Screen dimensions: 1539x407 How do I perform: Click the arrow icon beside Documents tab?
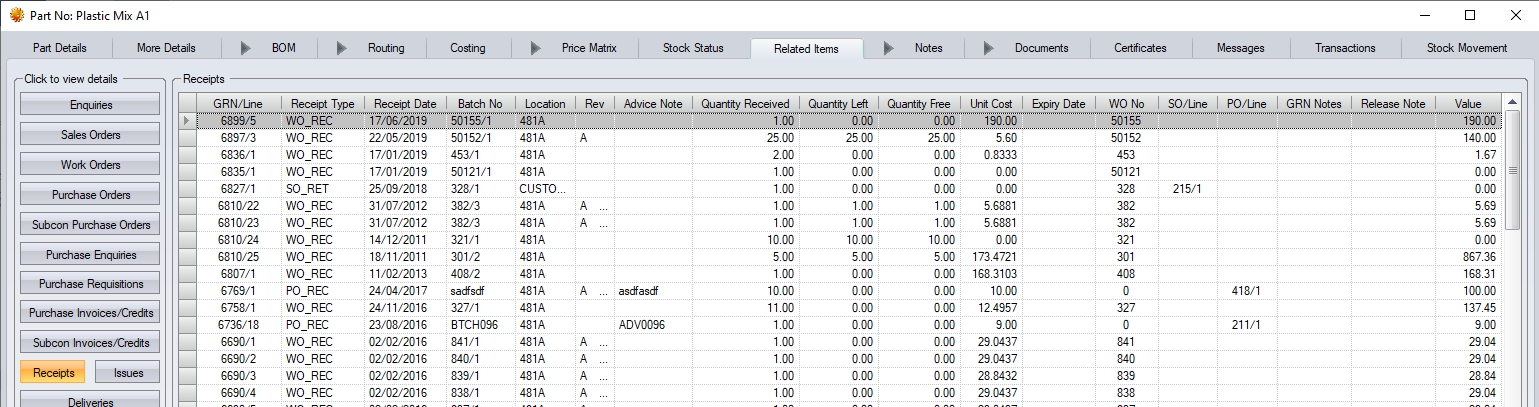click(989, 48)
